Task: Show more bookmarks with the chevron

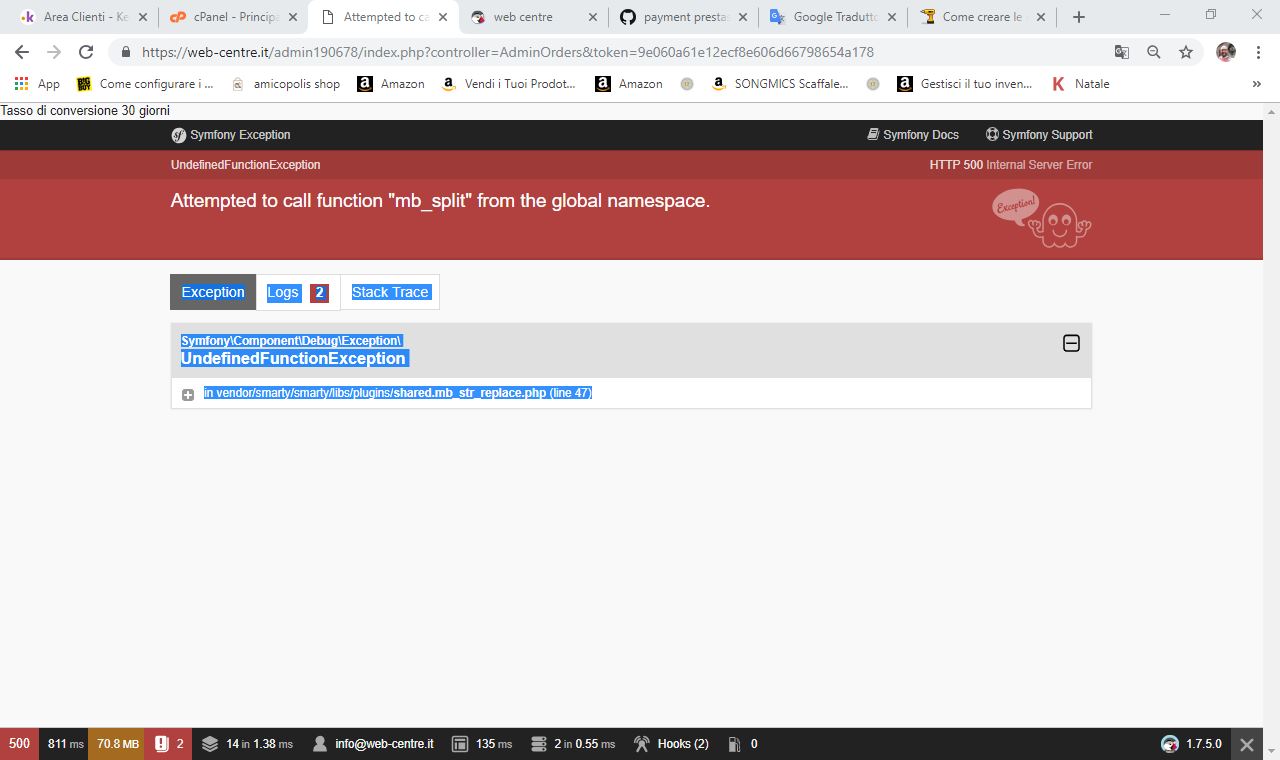Action: point(1256,84)
